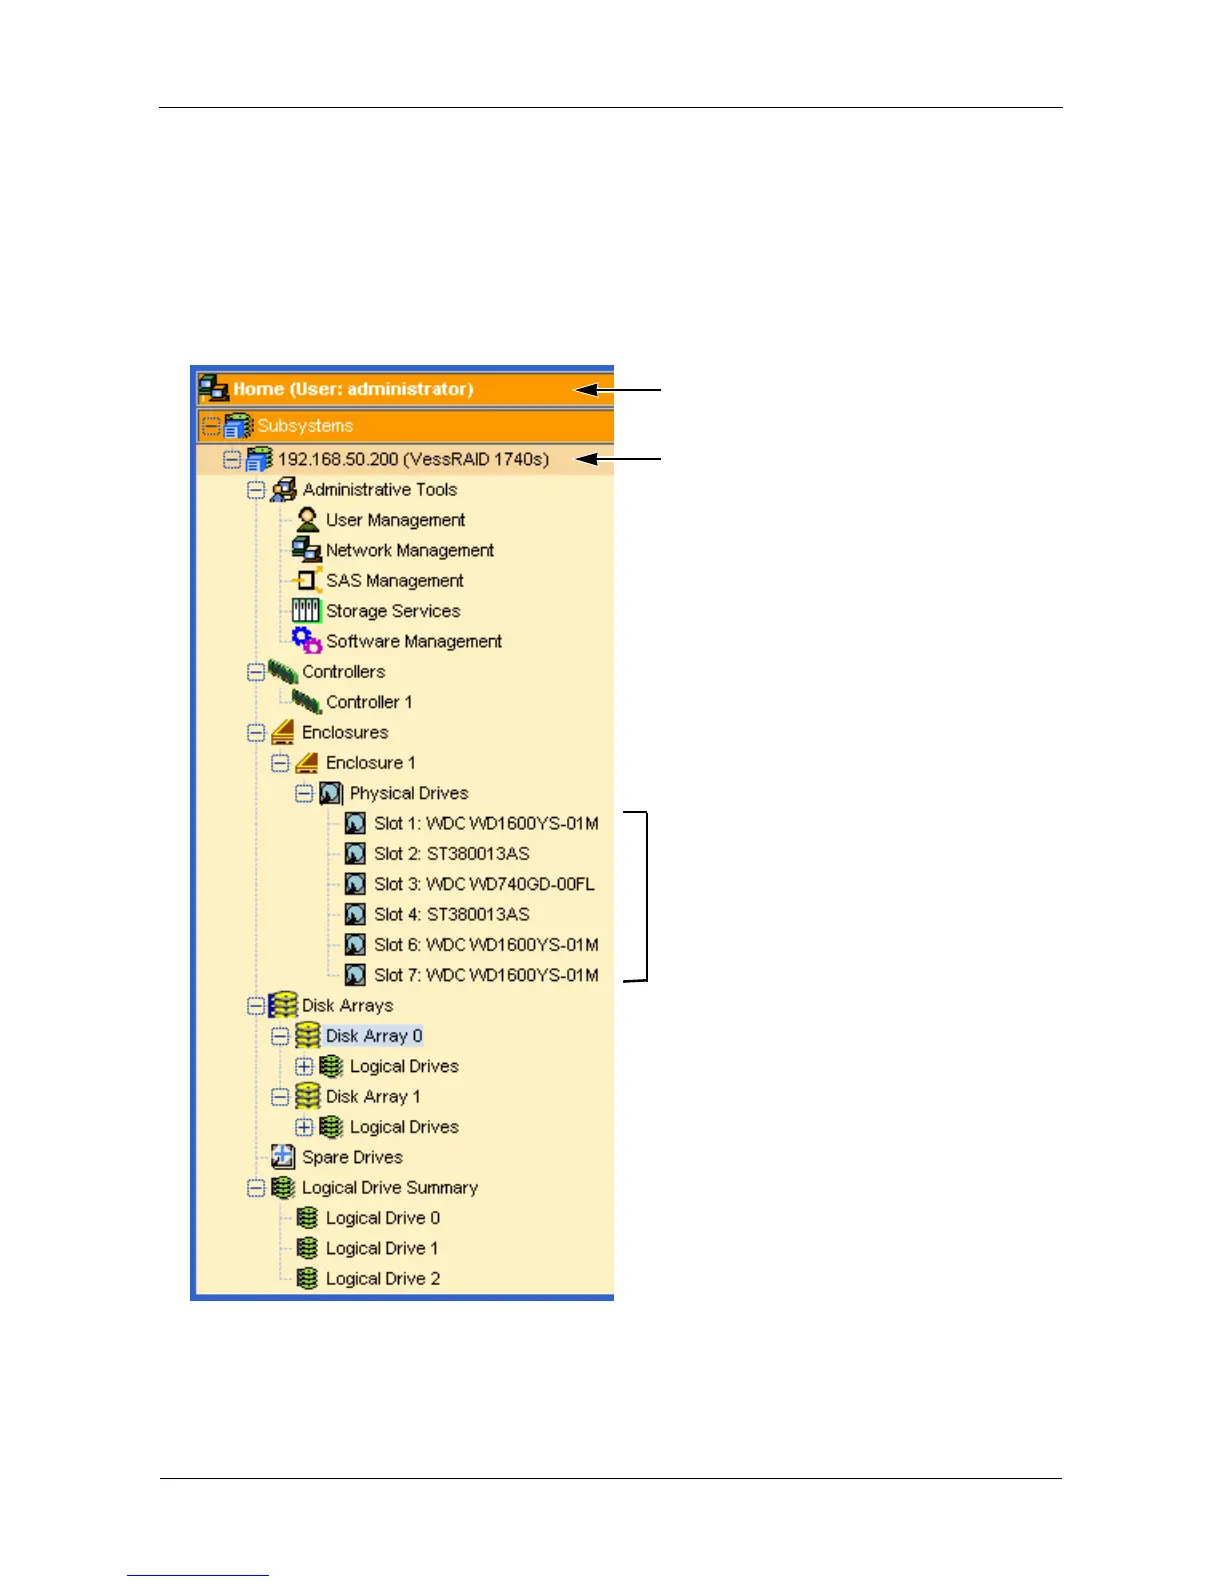1224x1584 pixels.
Task: Click the SAS Management icon
Action: (307, 580)
